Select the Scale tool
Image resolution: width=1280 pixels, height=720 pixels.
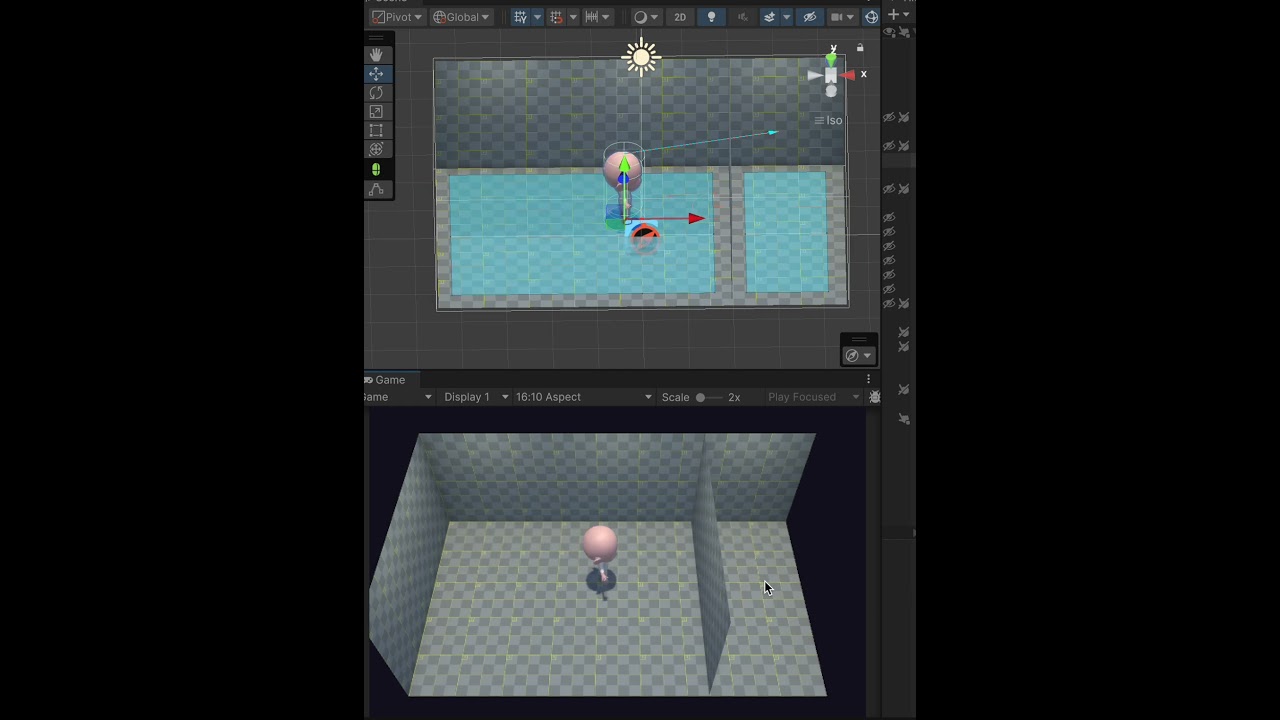tap(377, 111)
